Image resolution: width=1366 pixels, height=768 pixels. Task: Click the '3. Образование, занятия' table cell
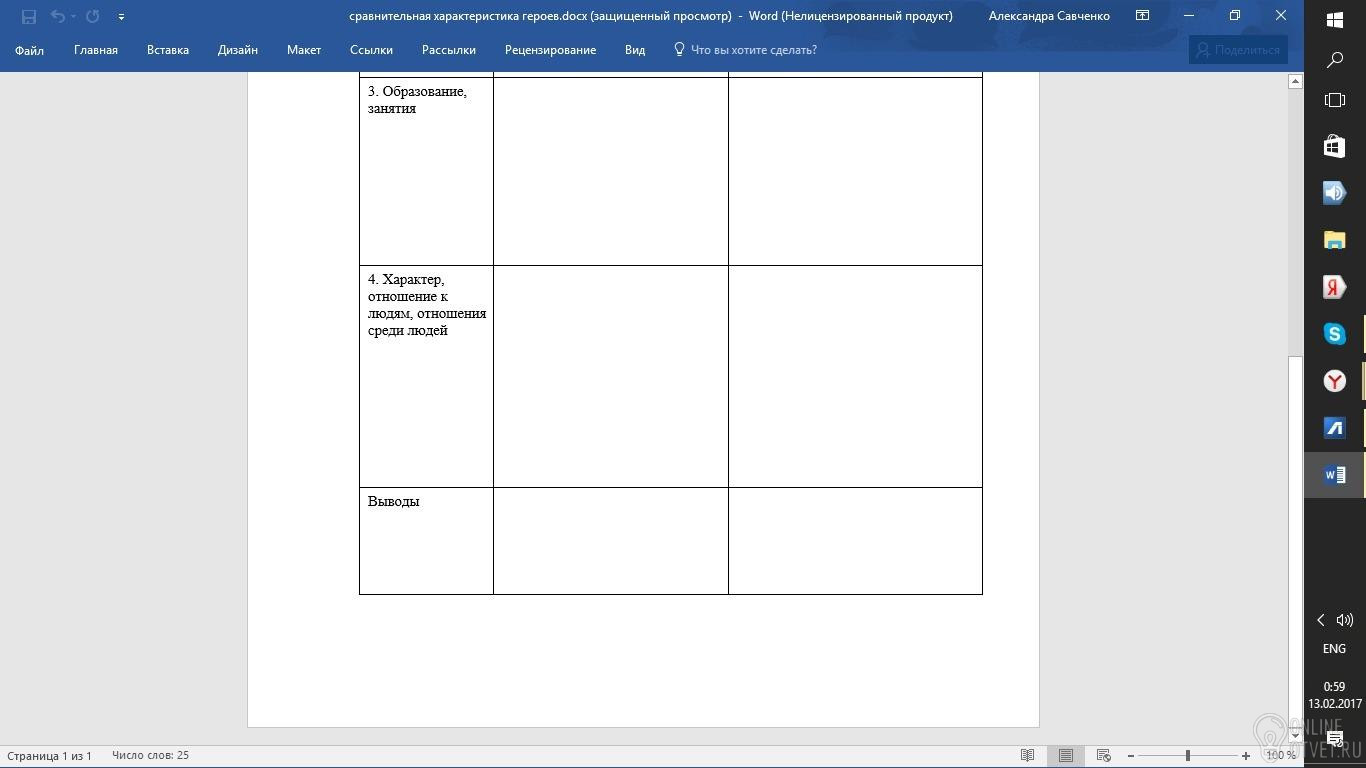click(426, 171)
